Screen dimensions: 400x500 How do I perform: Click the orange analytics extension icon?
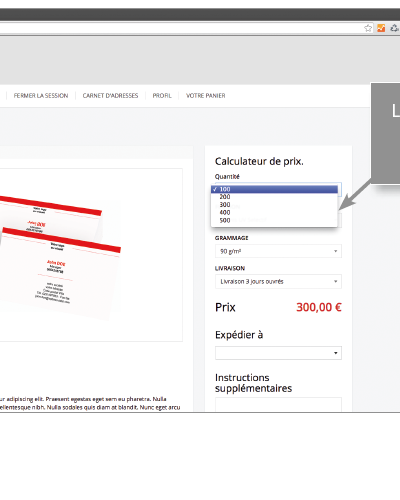tap(381, 28)
